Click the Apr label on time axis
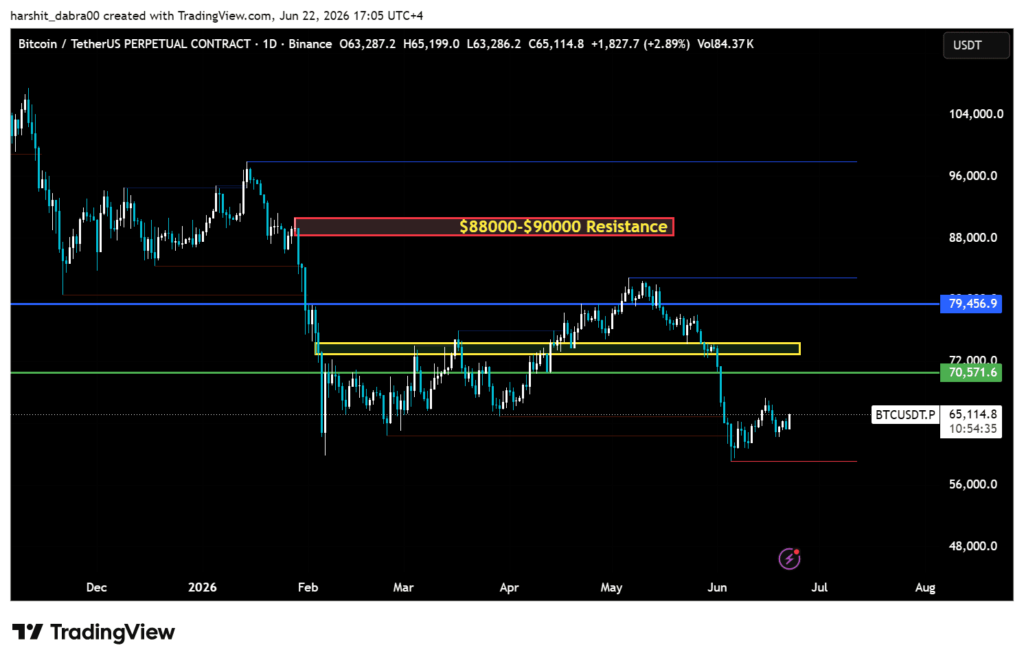This screenshot has height=663, width=1024. (x=509, y=587)
